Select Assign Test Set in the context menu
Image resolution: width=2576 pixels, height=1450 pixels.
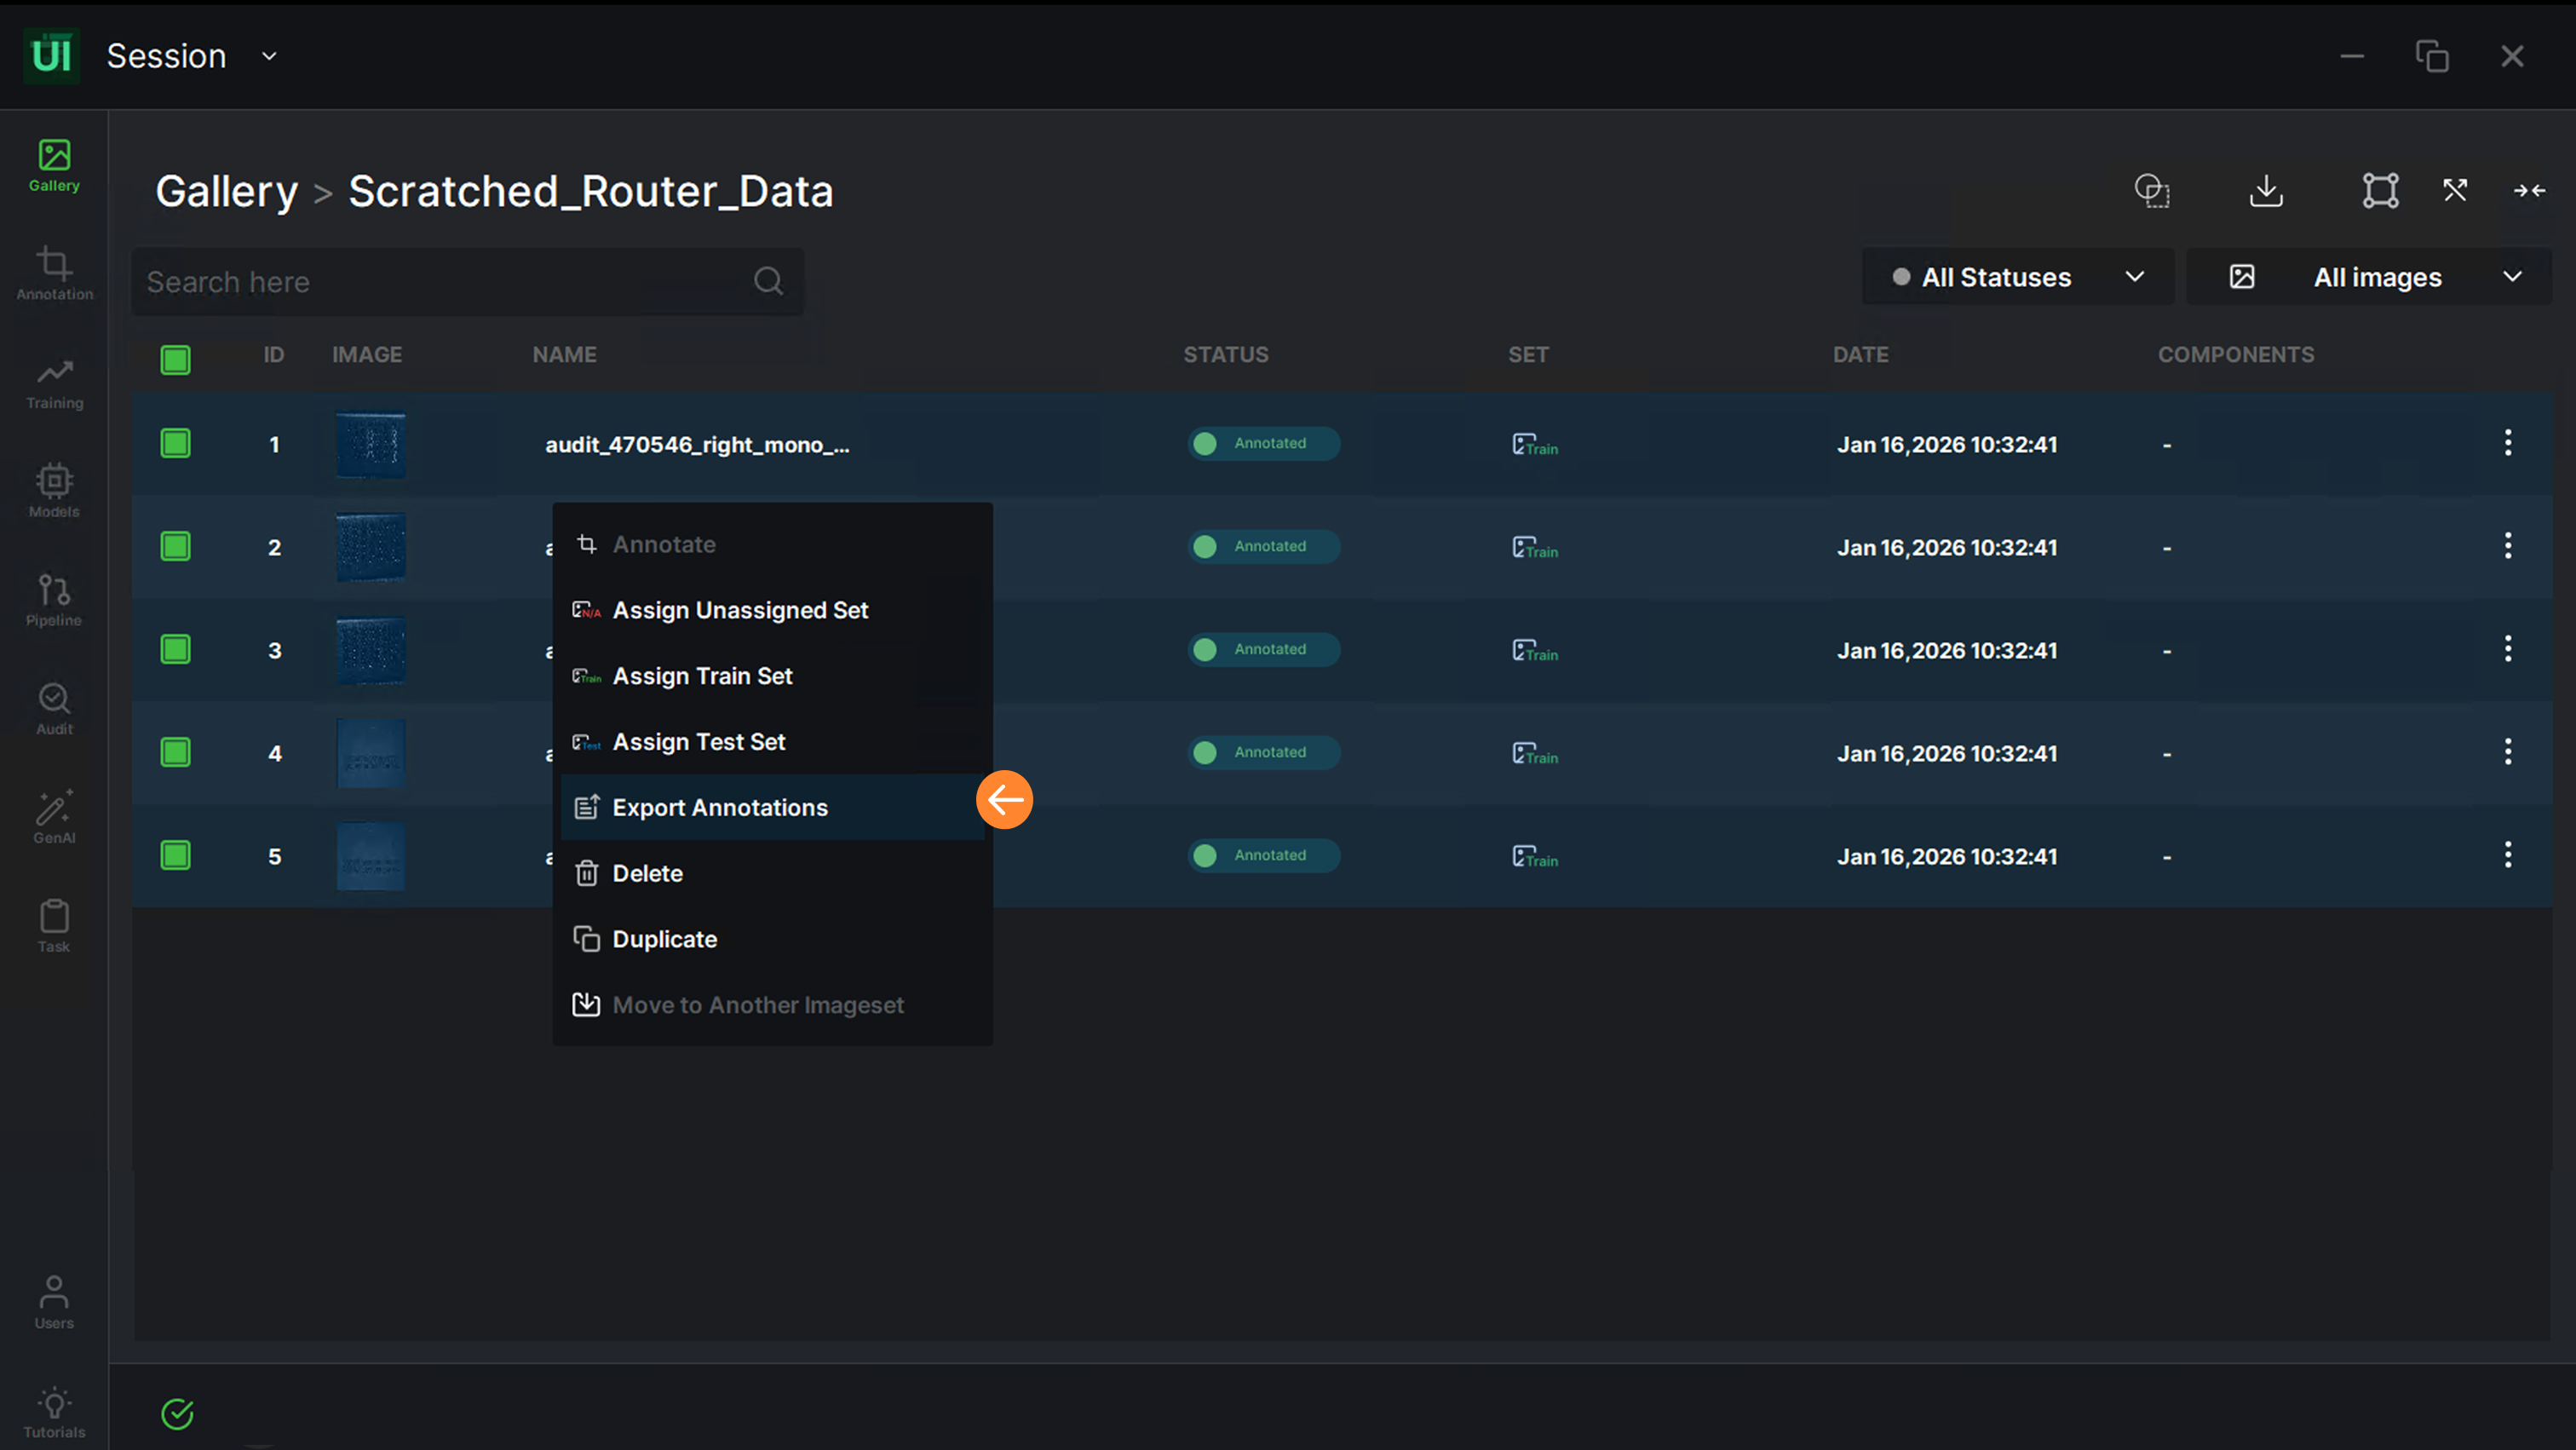[x=698, y=741]
